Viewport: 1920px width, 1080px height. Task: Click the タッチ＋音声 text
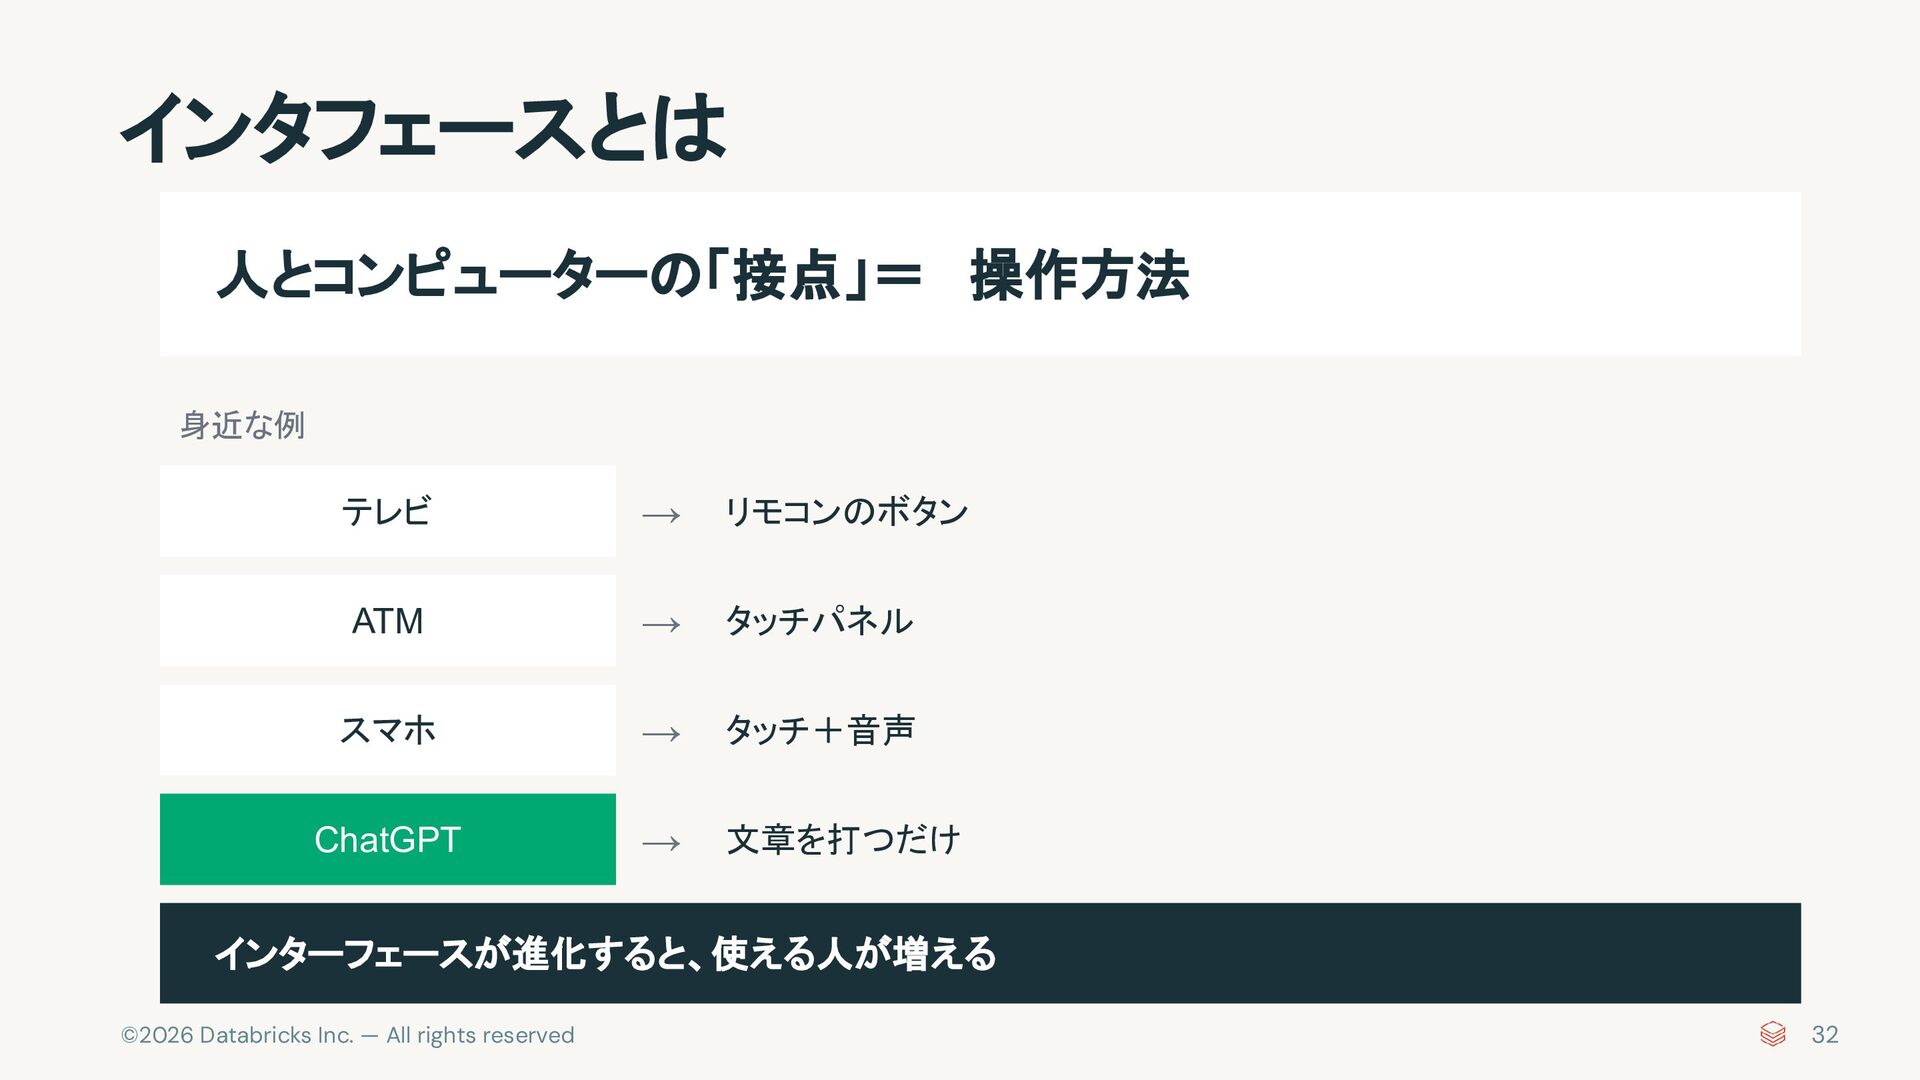coord(820,730)
